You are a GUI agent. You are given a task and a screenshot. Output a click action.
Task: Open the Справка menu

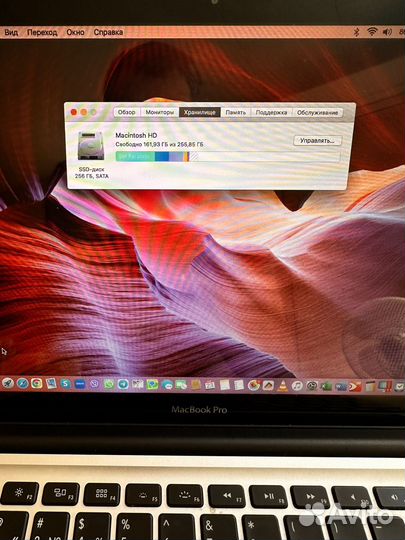point(108,32)
